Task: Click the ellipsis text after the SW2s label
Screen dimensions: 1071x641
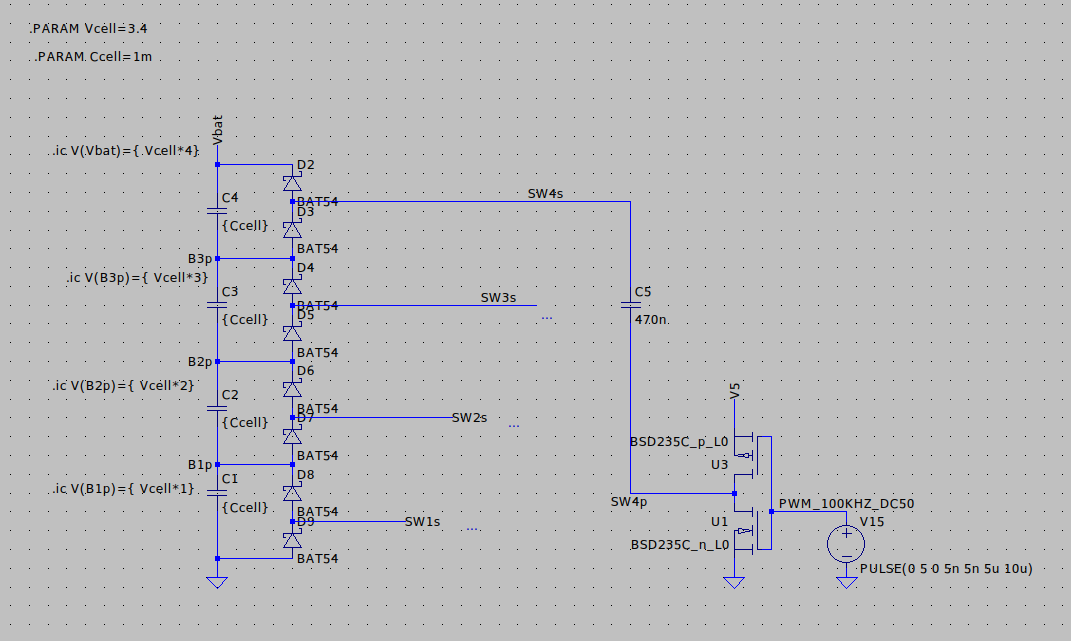Action: [514, 426]
